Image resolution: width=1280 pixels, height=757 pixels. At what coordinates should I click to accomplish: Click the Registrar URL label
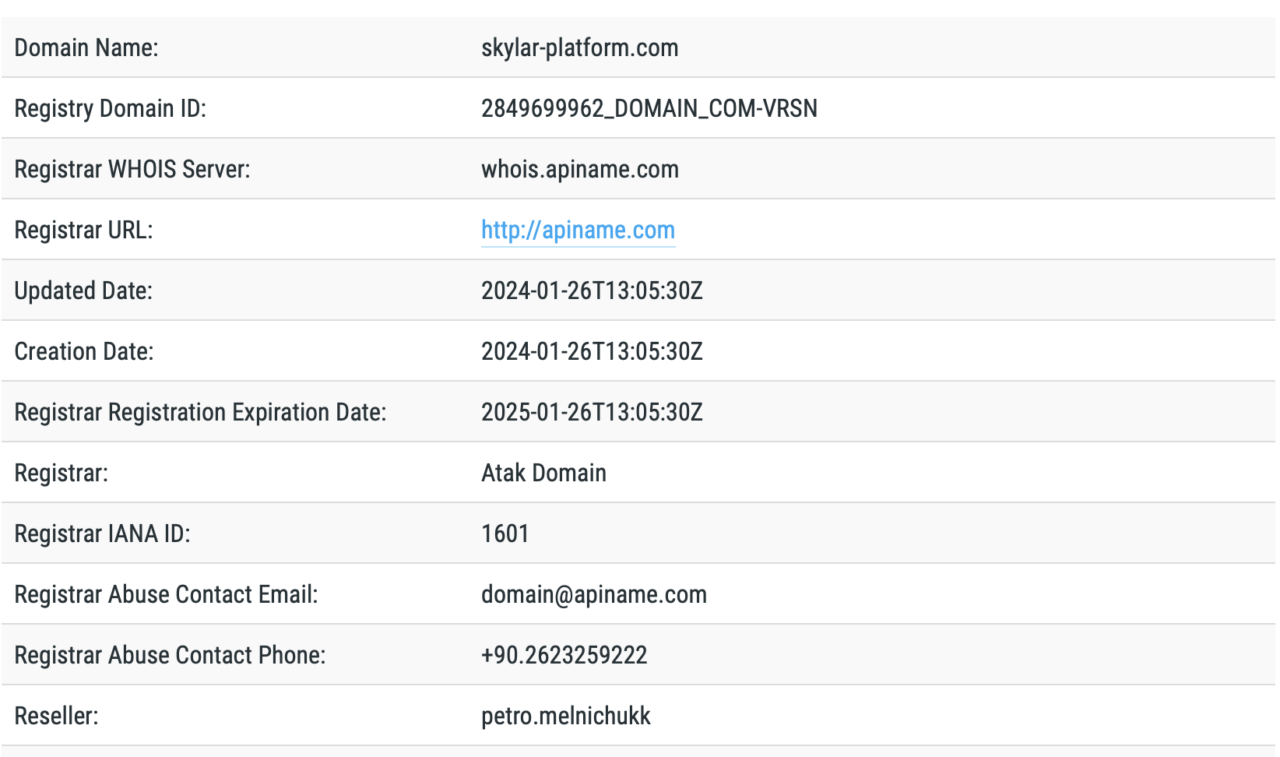(x=83, y=230)
